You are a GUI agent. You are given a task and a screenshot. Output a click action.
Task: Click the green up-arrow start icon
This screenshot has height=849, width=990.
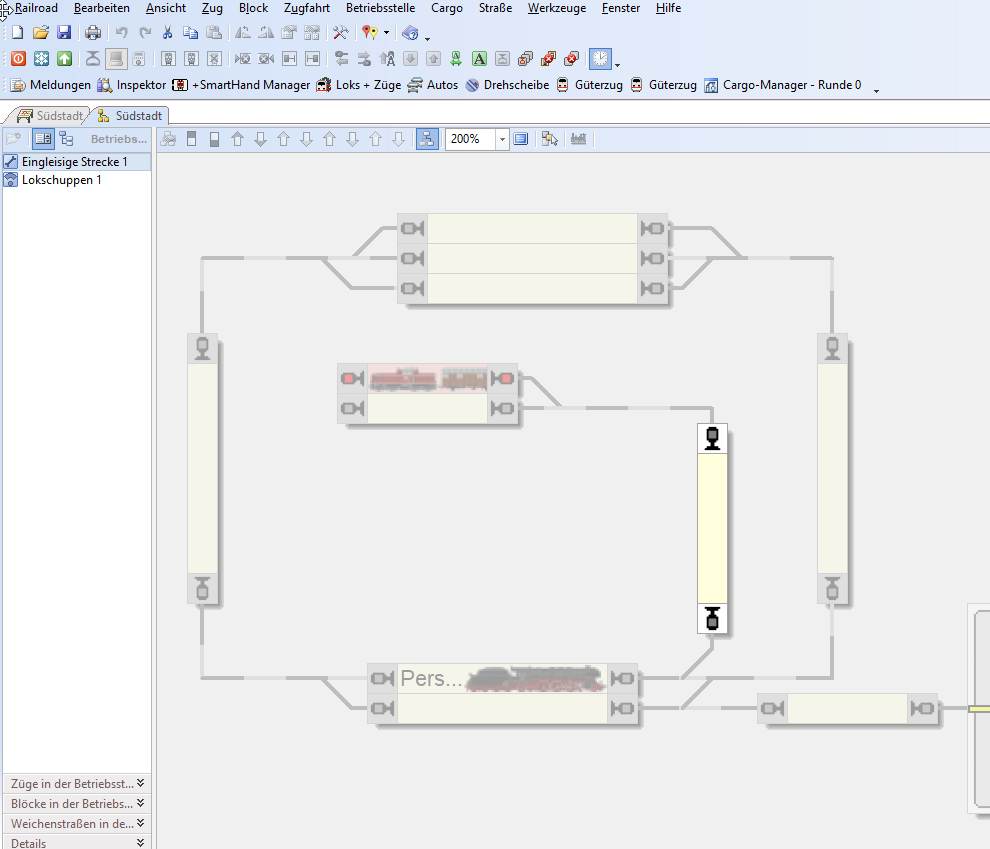tap(64, 59)
